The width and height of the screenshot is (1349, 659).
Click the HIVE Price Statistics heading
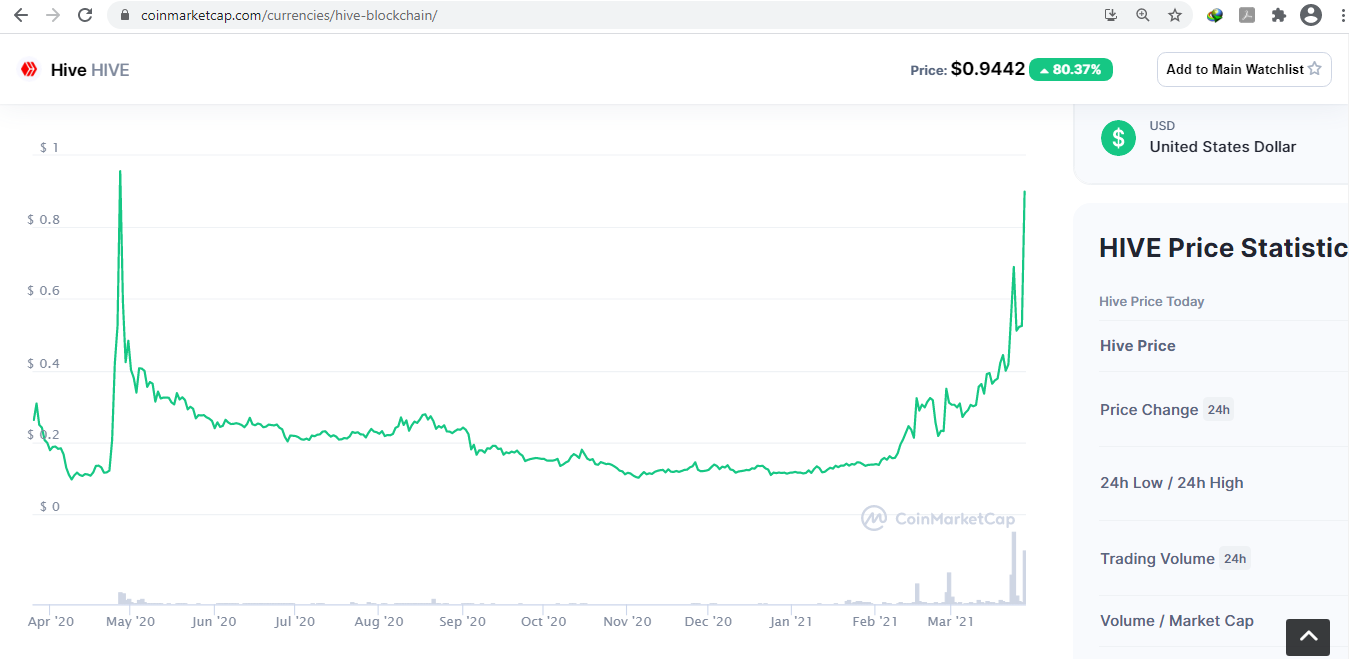[1223, 248]
